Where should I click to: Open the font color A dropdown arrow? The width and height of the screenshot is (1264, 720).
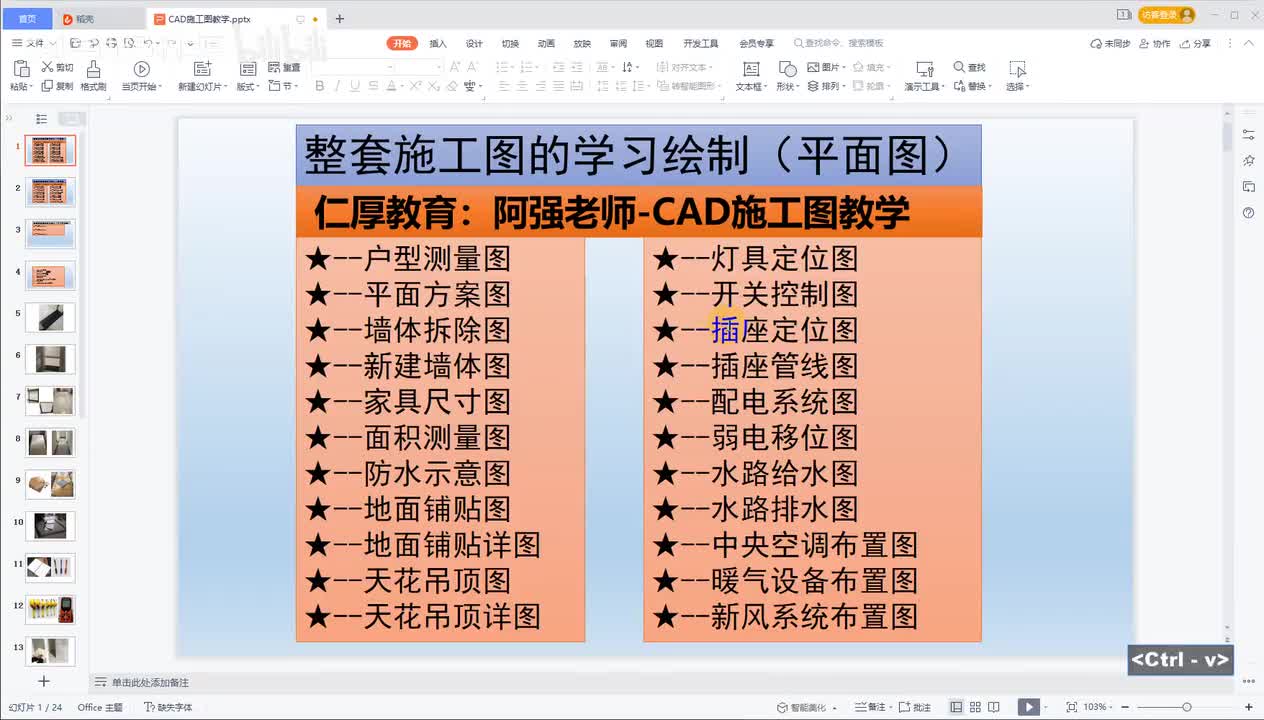[401, 86]
